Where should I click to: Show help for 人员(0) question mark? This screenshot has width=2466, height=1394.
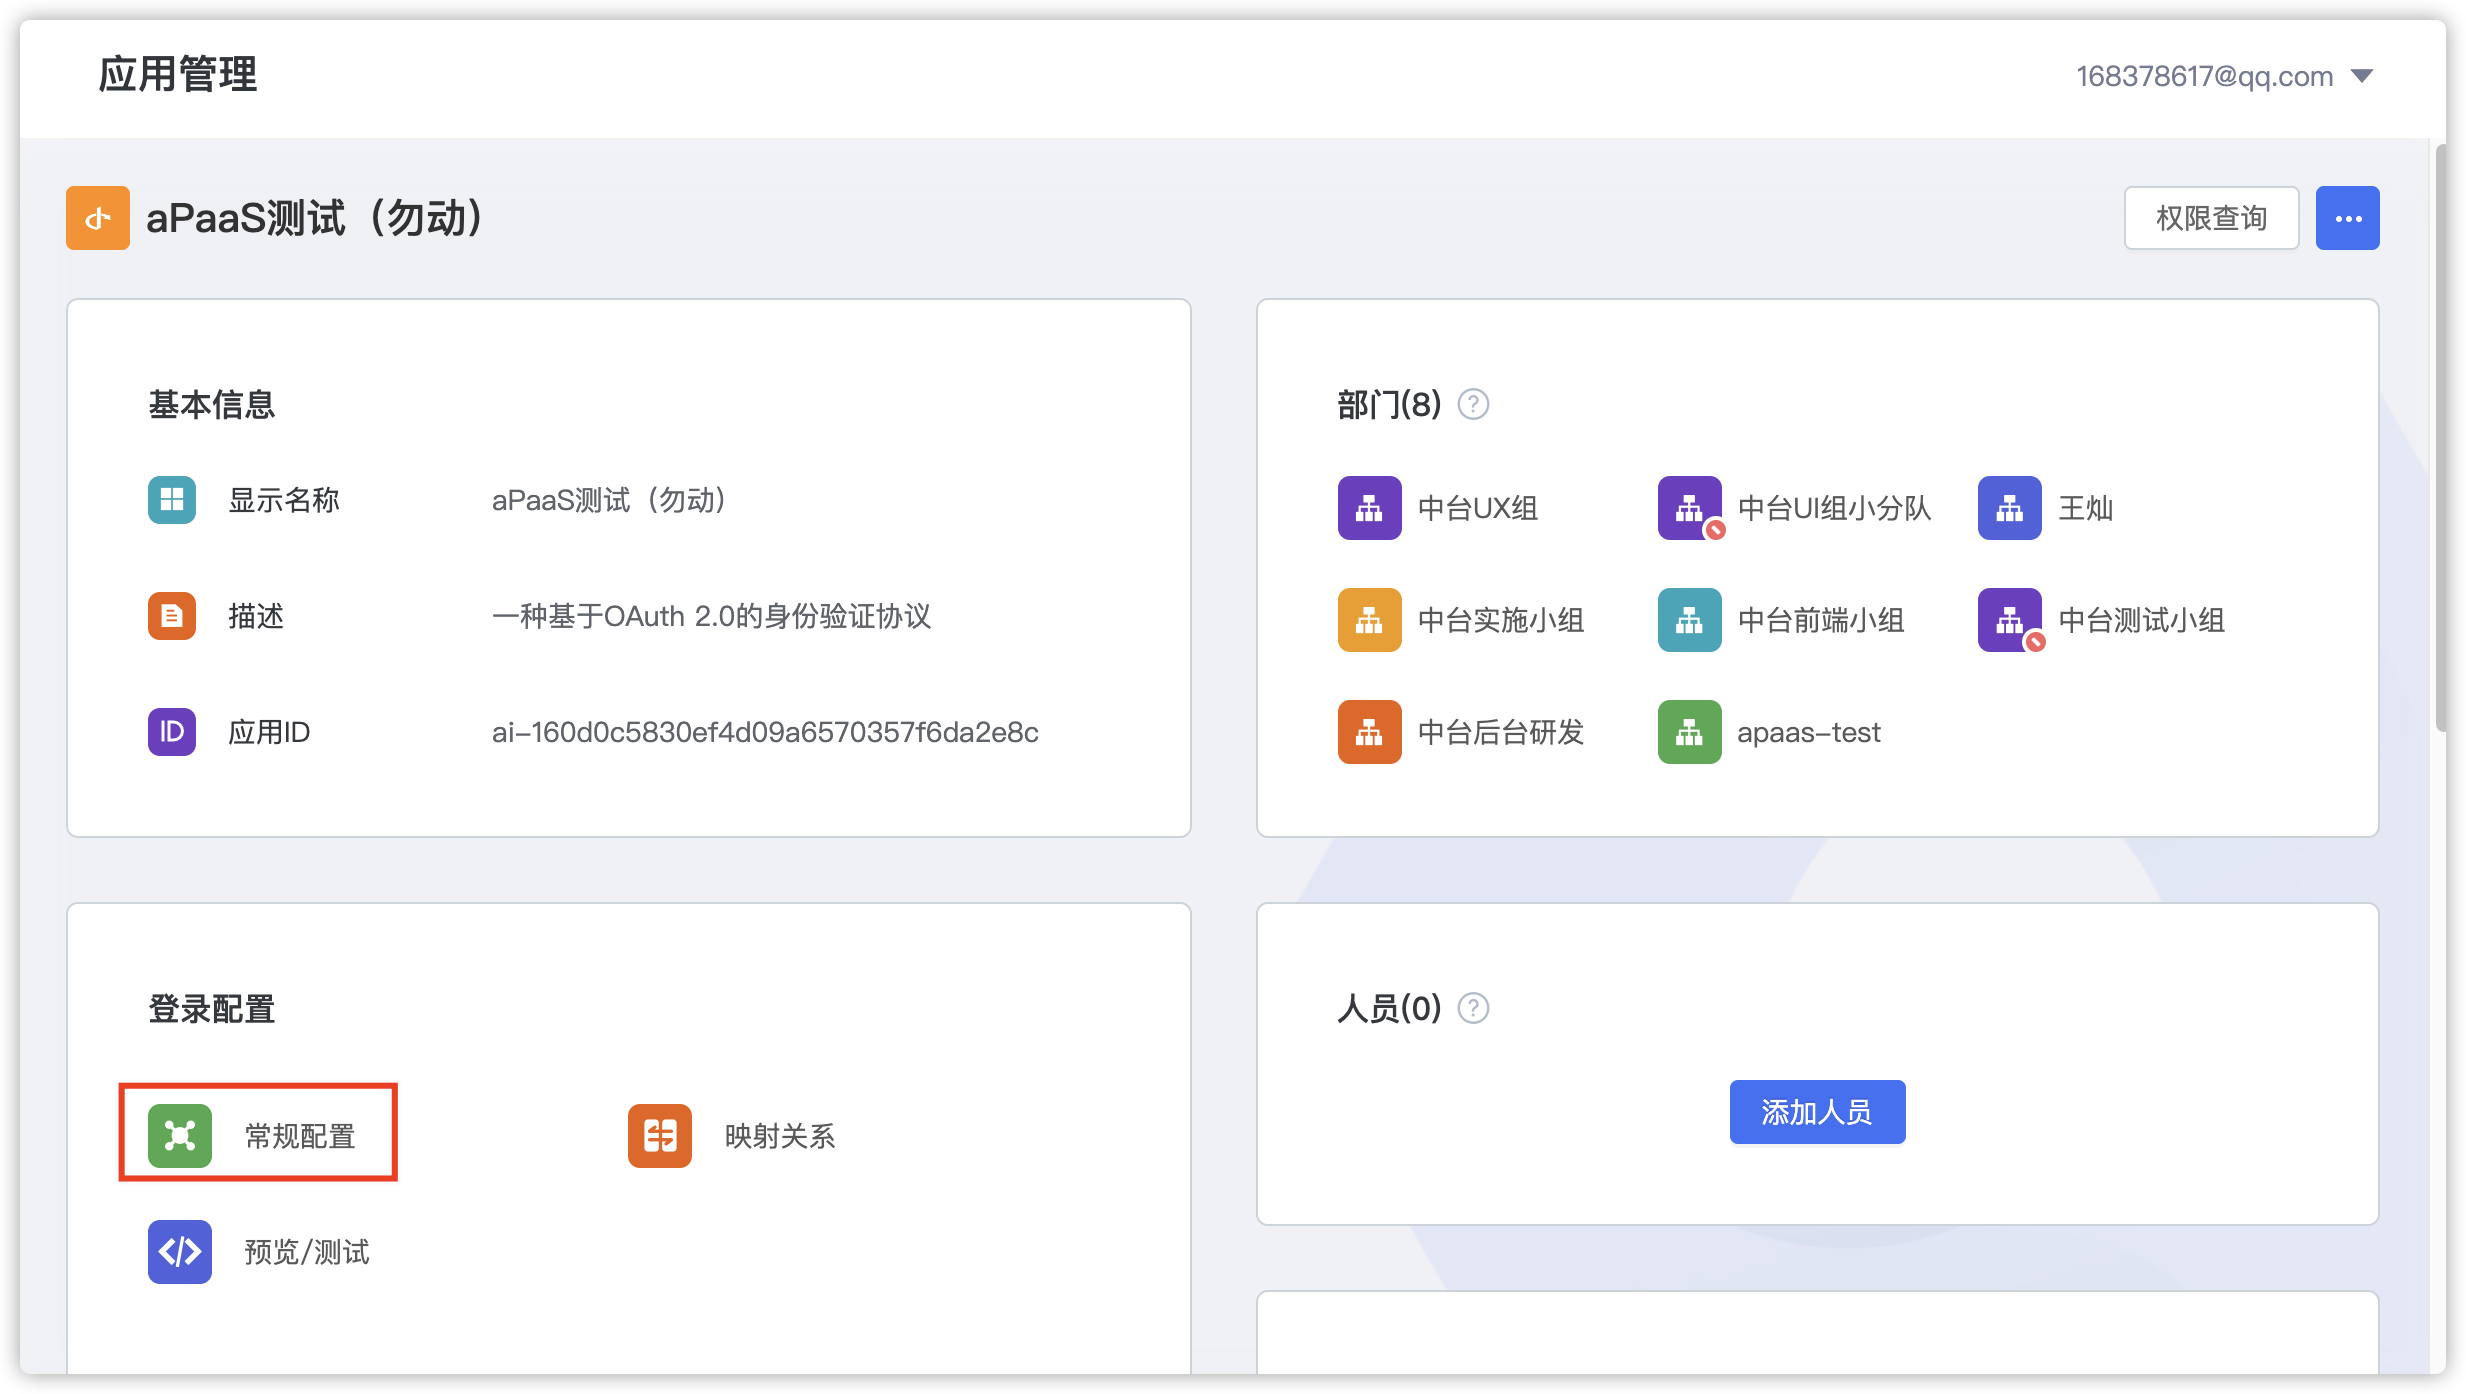click(x=1473, y=1008)
